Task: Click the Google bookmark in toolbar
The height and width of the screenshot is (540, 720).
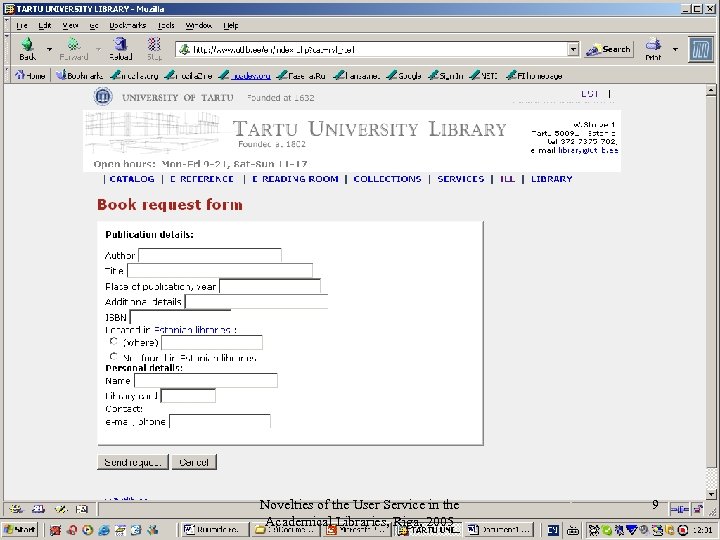Action: tap(404, 75)
